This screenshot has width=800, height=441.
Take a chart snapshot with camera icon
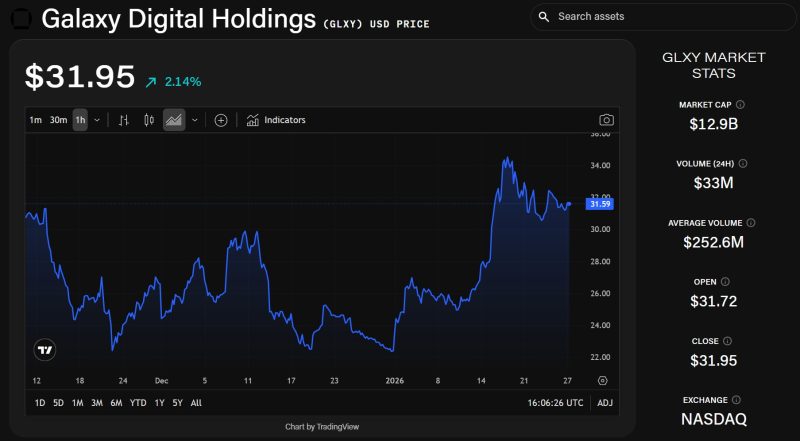606,120
